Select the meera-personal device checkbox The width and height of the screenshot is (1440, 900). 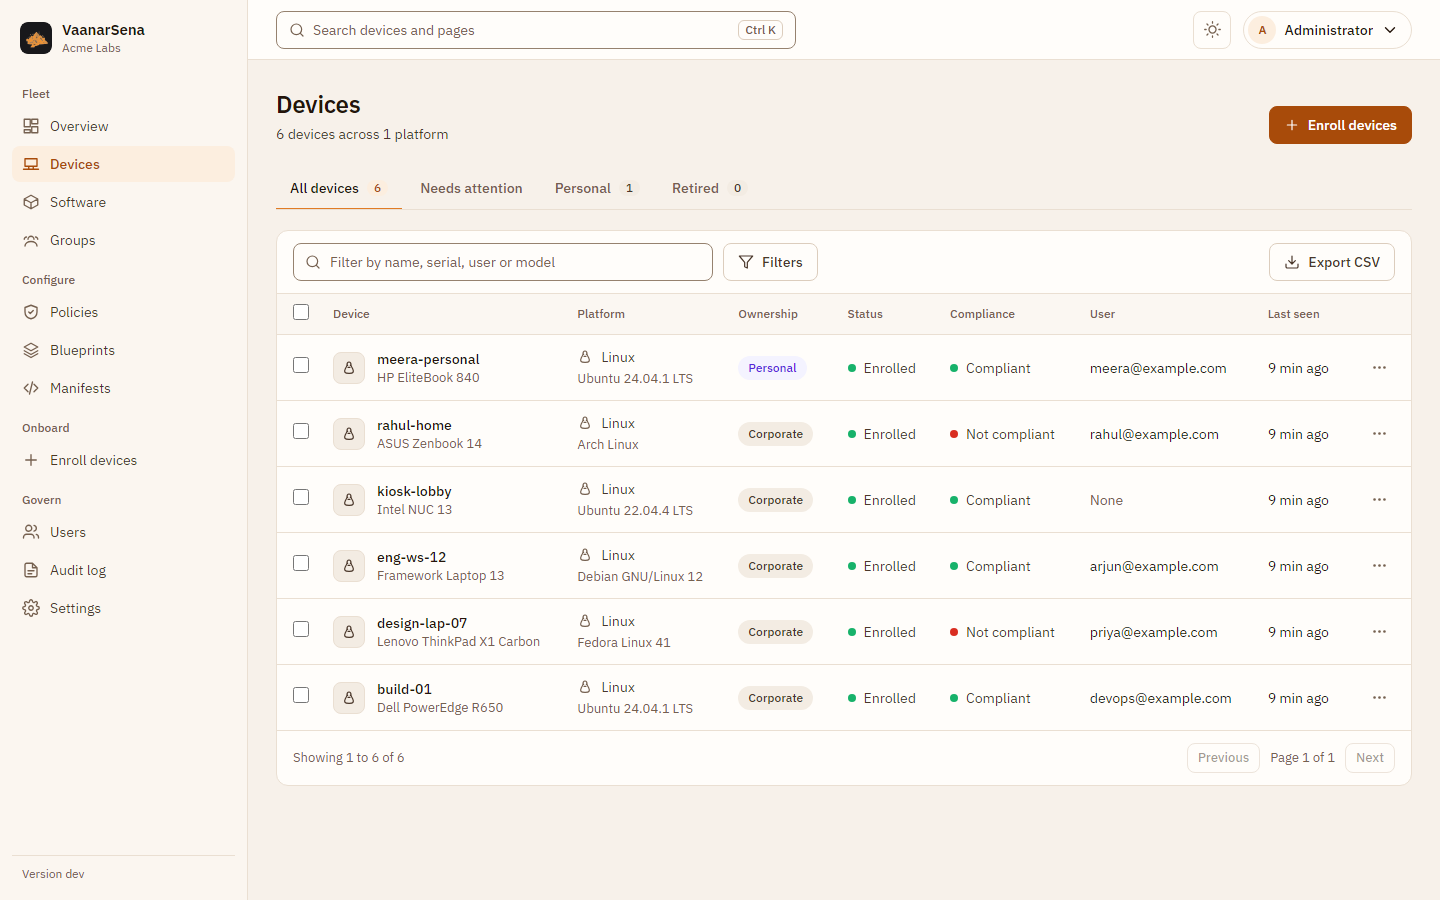(301, 365)
